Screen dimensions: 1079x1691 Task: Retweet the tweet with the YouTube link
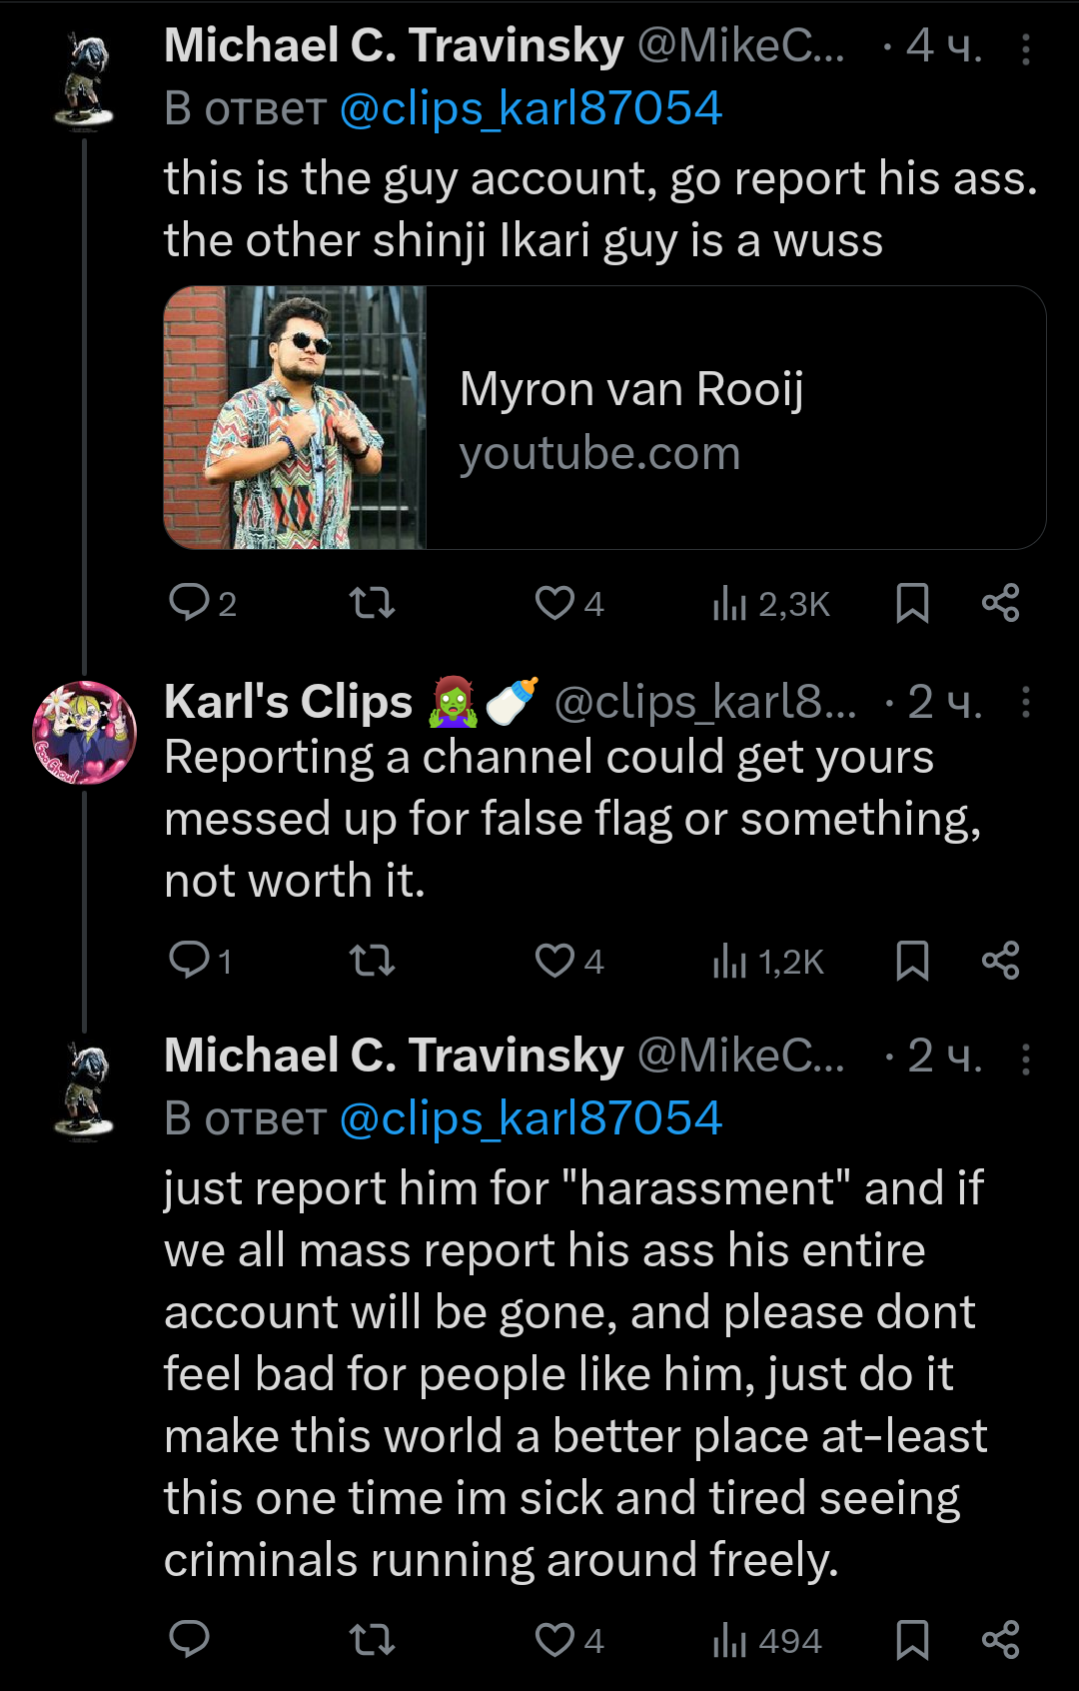(x=372, y=603)
